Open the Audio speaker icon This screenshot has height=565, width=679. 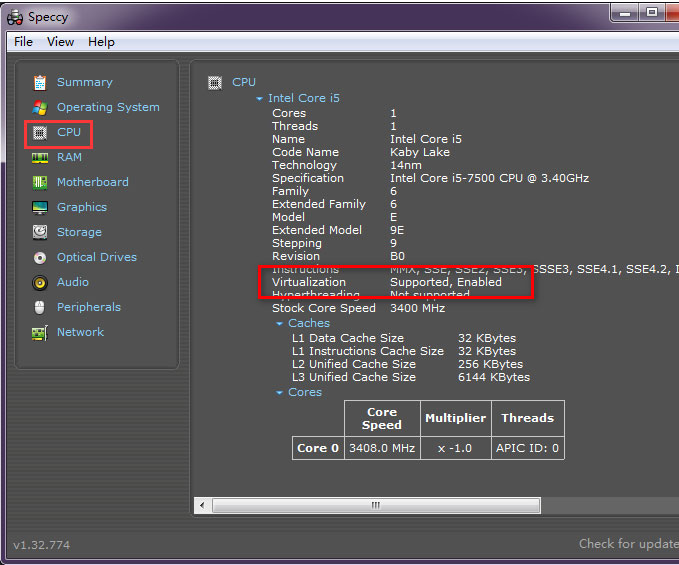click(40, 282)
